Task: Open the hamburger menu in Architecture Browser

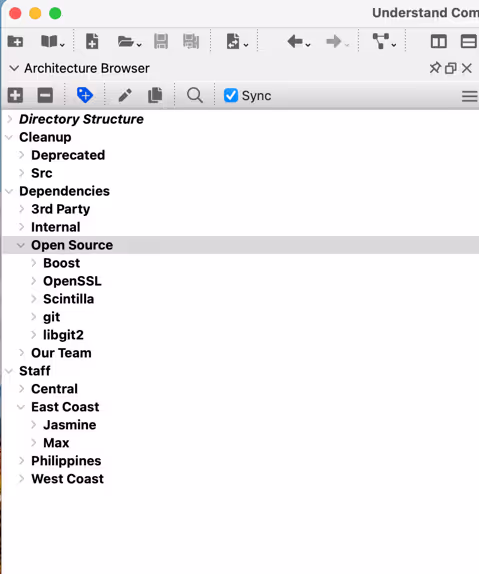Action: pos(469,96)
